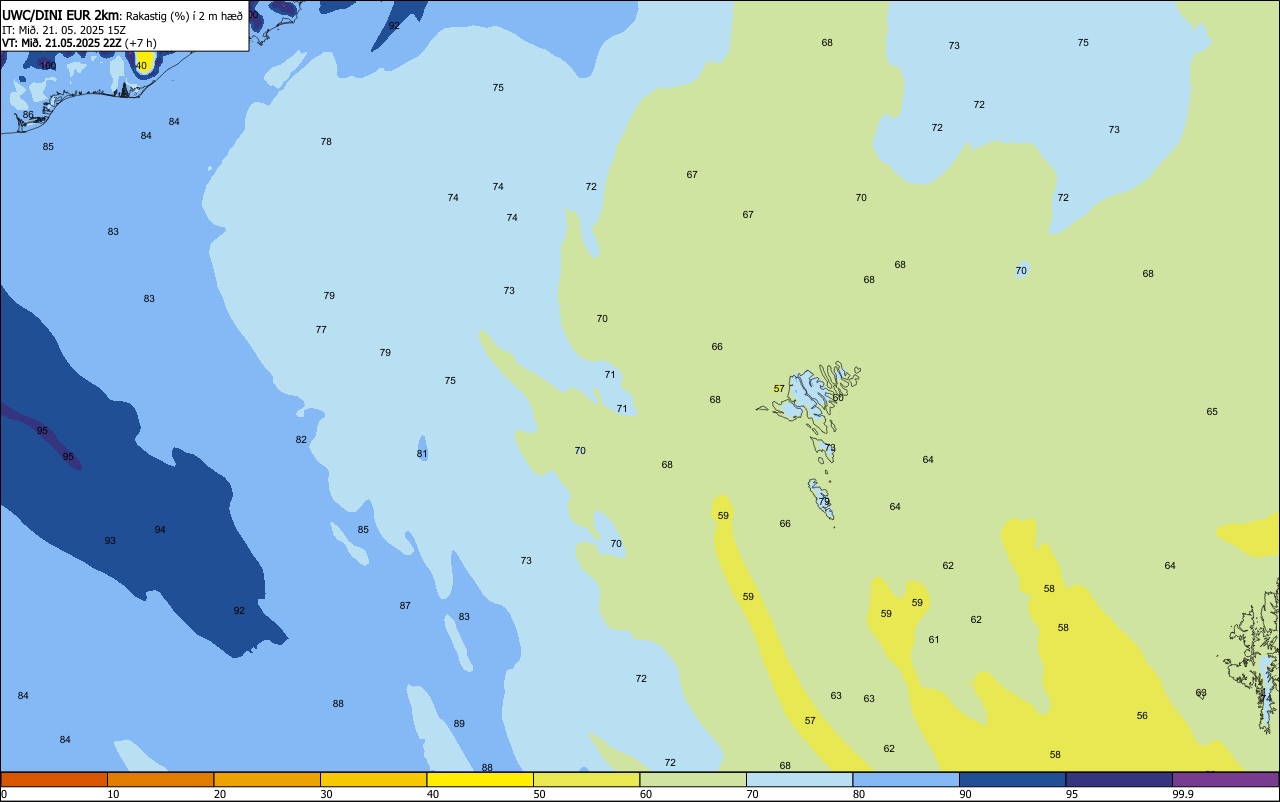Click the humidity value 100 on the map

pyautogui.click(x=47, y=65)
